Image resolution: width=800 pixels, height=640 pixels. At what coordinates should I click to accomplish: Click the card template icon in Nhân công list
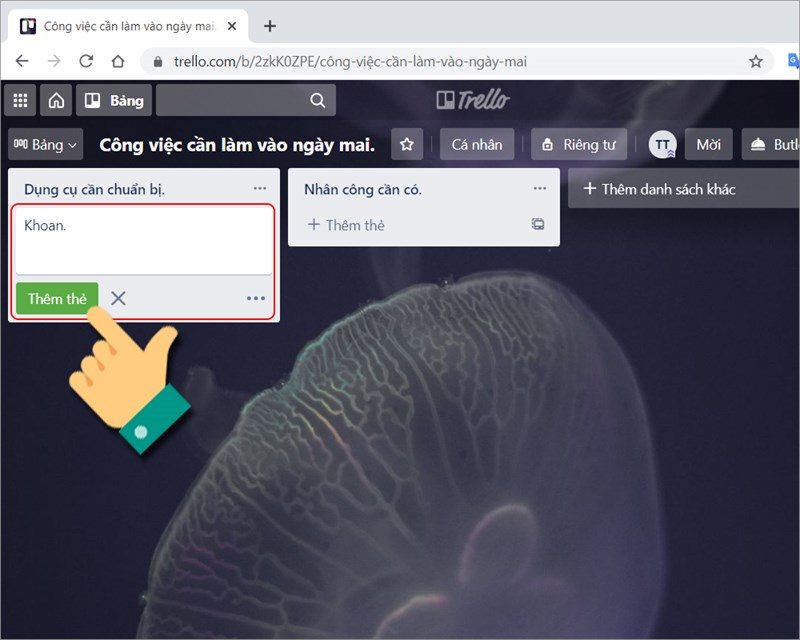(538, 225)
